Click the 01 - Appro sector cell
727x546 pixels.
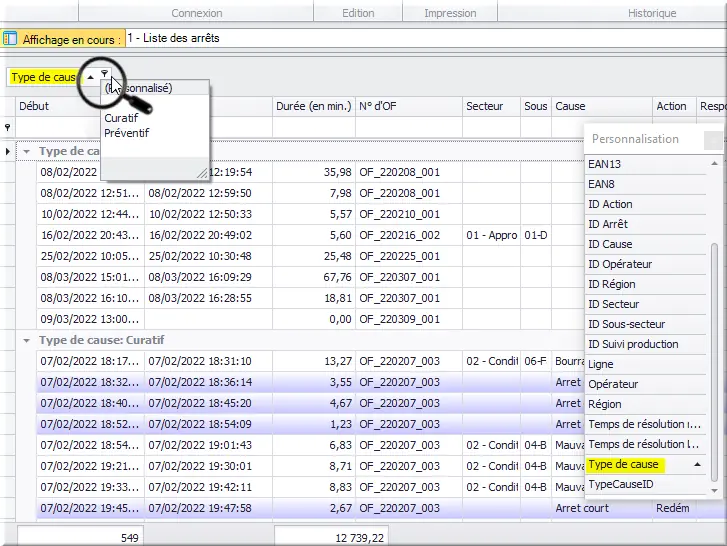491,235
